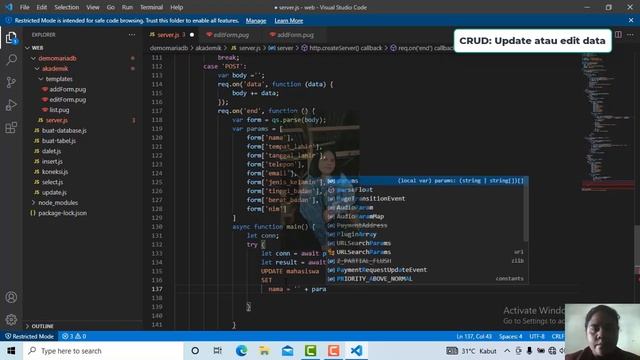Viewport: 640px width, 360px height.
Task: Collapse the demomariadb folder
Action: click(x=57, y=58)
